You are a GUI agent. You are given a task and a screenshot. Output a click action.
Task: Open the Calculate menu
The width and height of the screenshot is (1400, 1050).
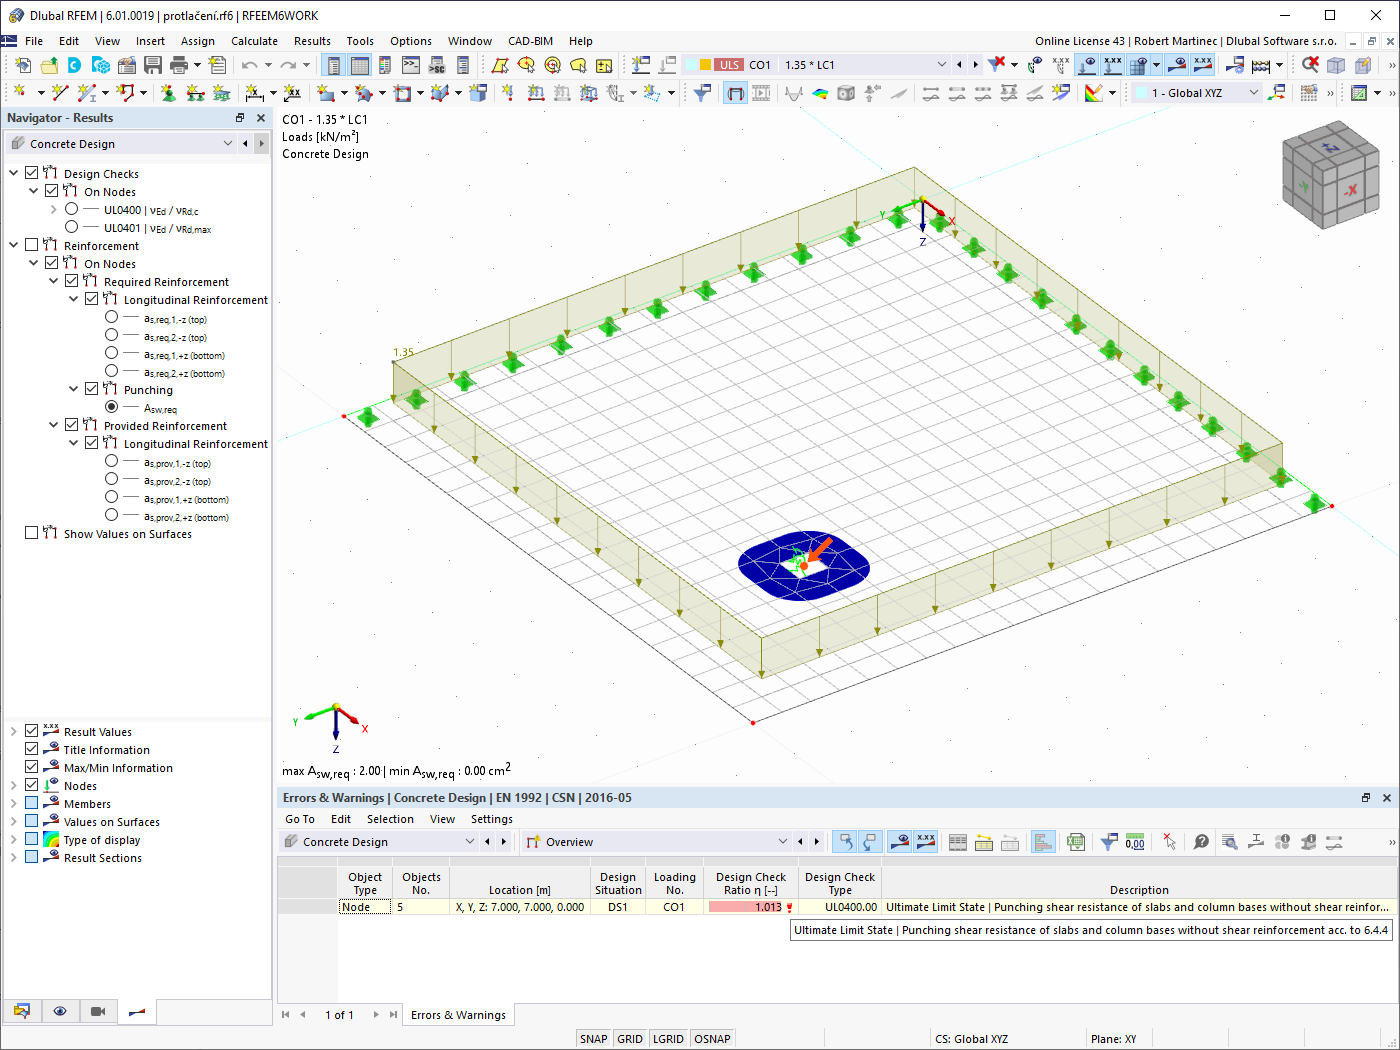254,41
